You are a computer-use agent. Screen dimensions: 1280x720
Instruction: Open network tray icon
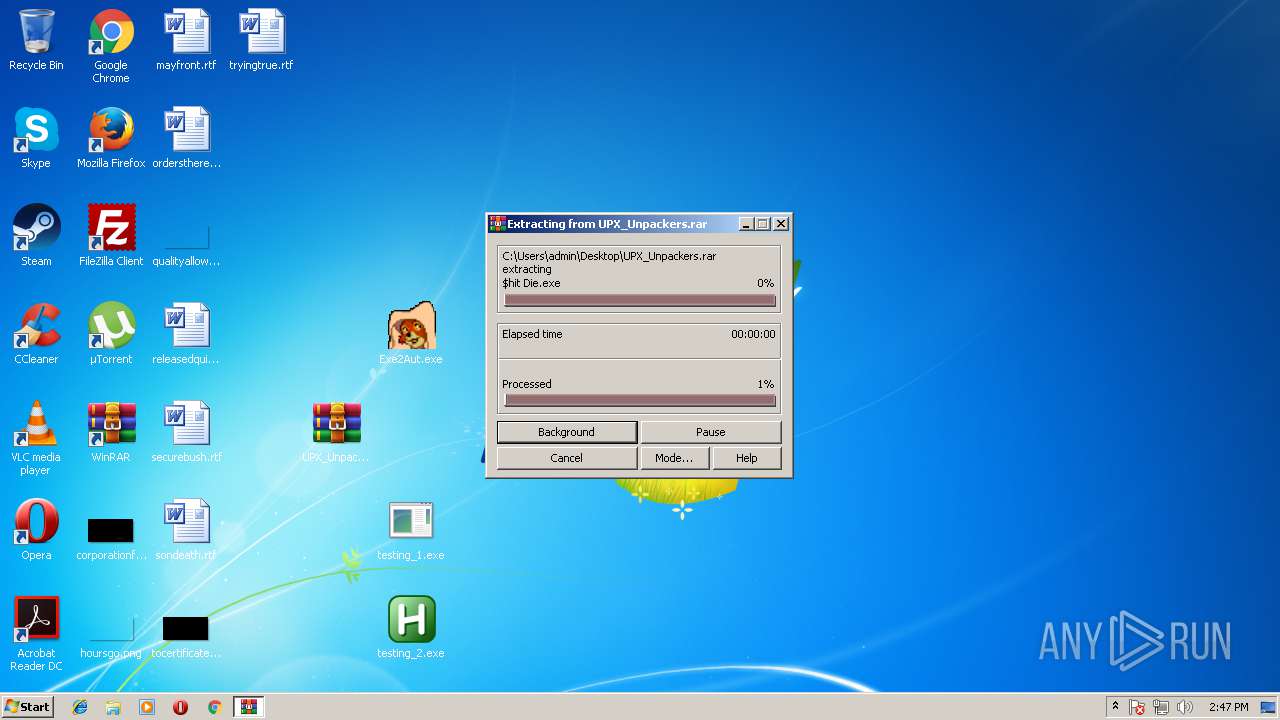click(x=1161, y=707)
